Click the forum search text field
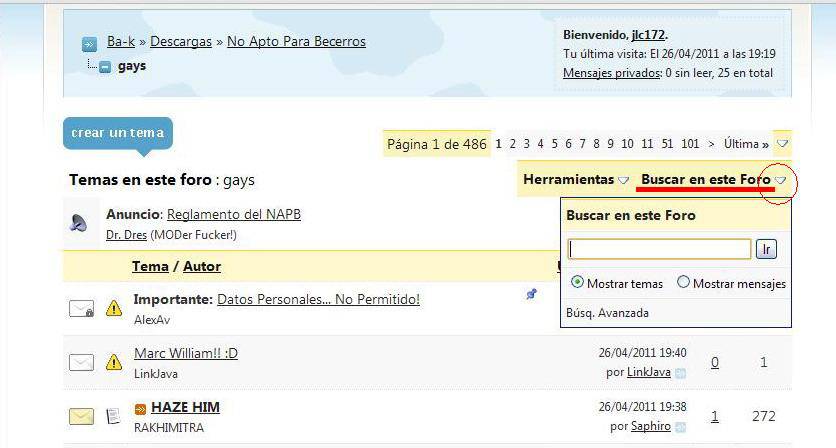The width and height of the screenshot is (836, 448). point(660,249)
